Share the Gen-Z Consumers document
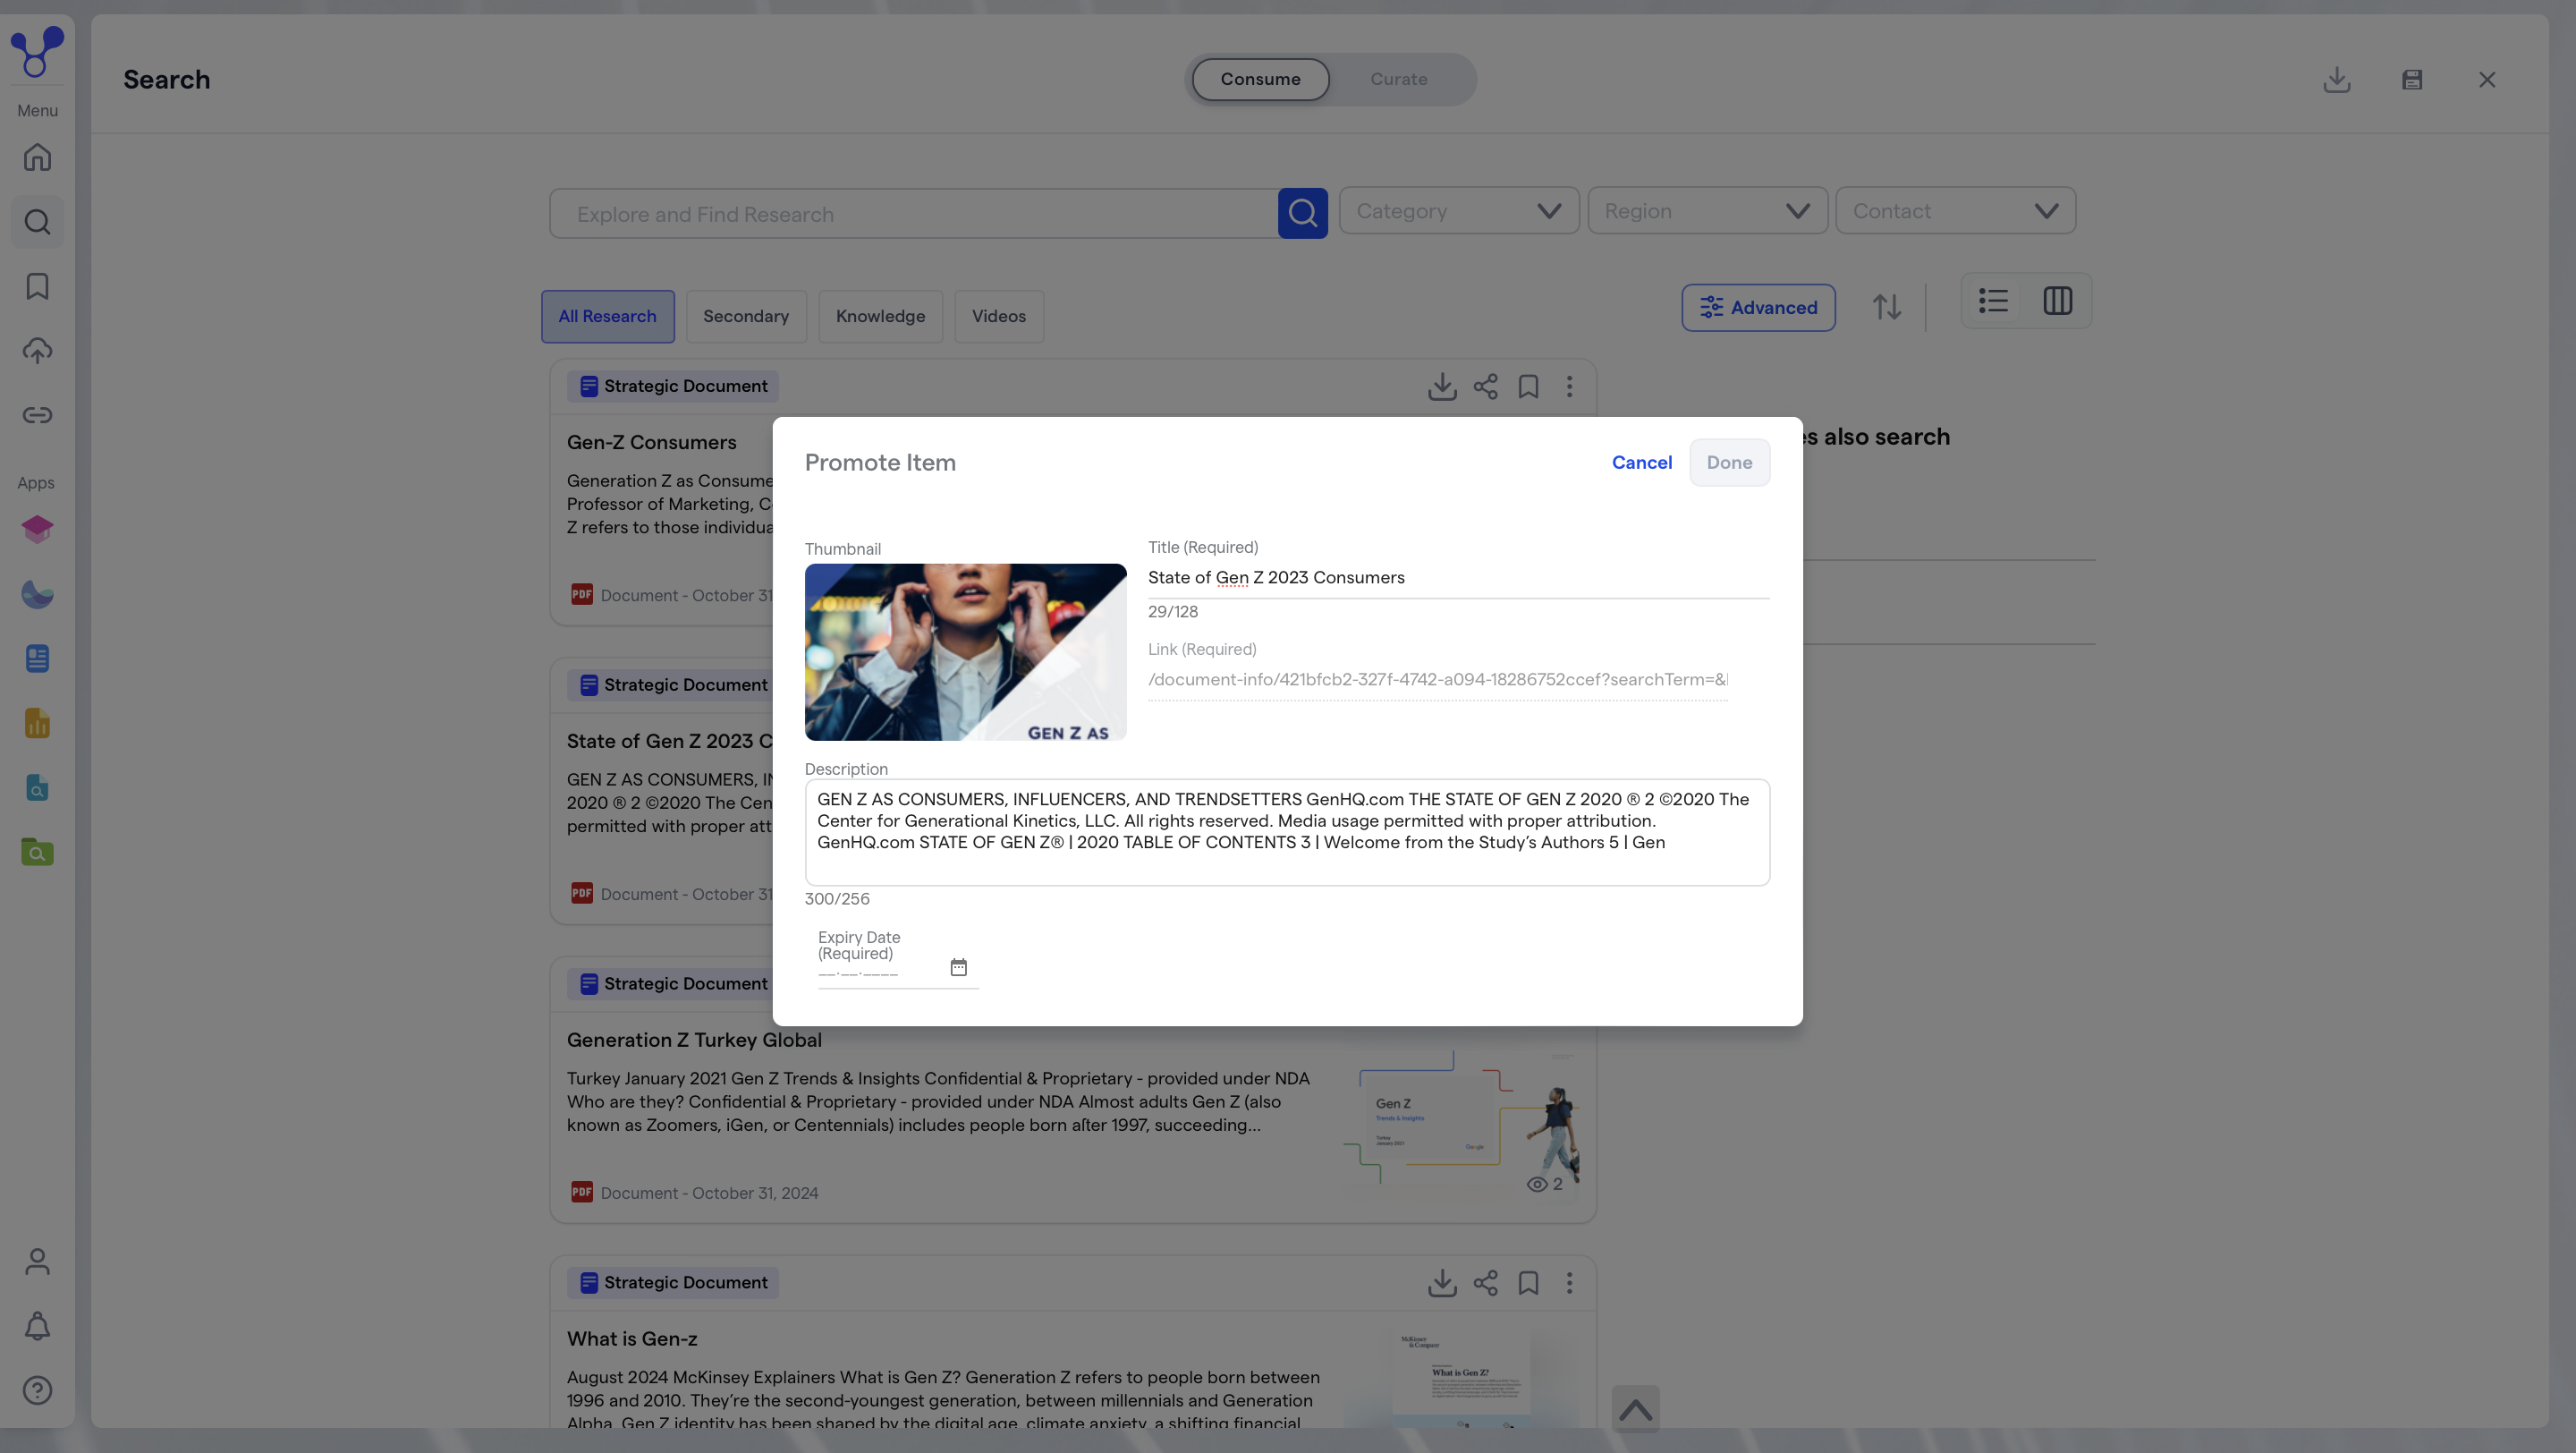 [1485, 387]
